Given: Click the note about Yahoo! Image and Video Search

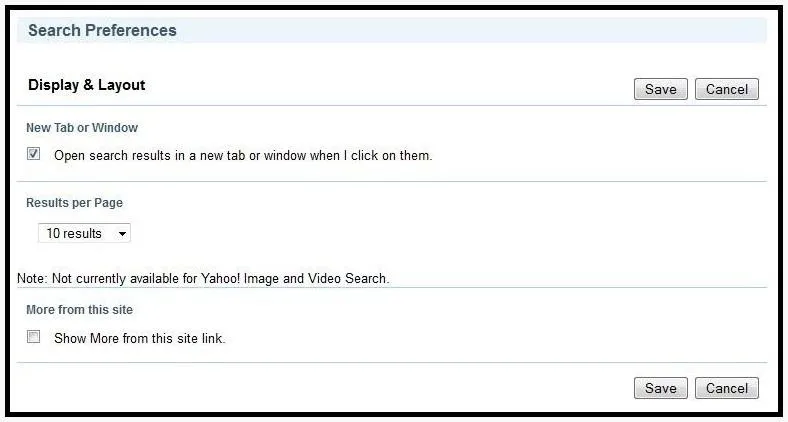Looking at the screenshot, I should tap(203, 278).
